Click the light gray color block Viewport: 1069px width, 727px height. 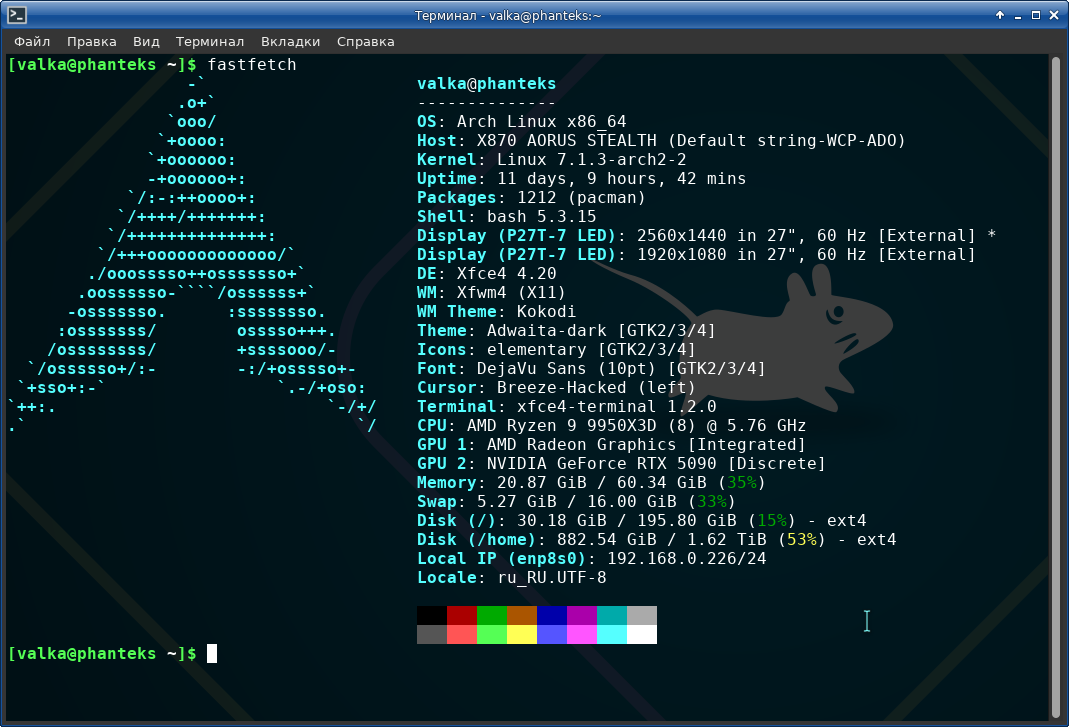pyautogui.click(x=642, y=615)
